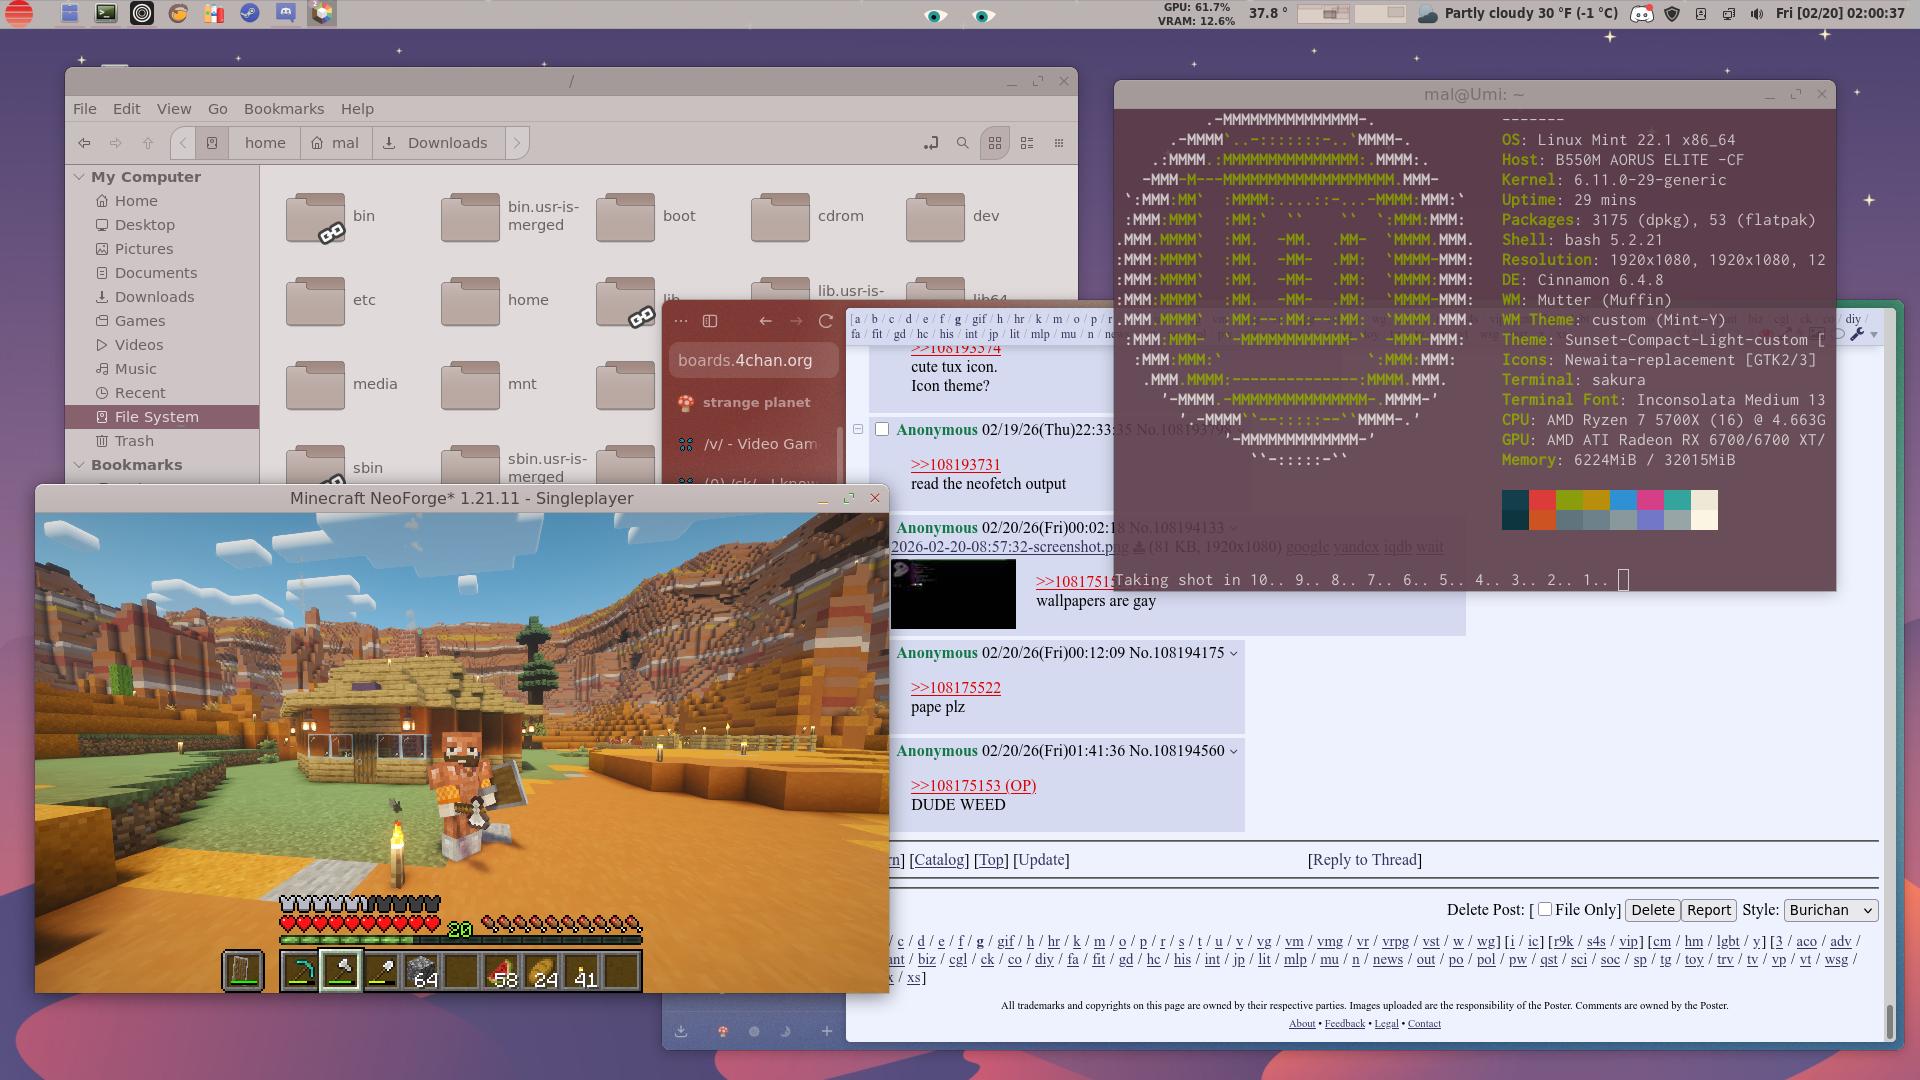Click browser reload icon
This screenshot has height=1080, width=1920.
pyautogui.click(x=826, y=321)
